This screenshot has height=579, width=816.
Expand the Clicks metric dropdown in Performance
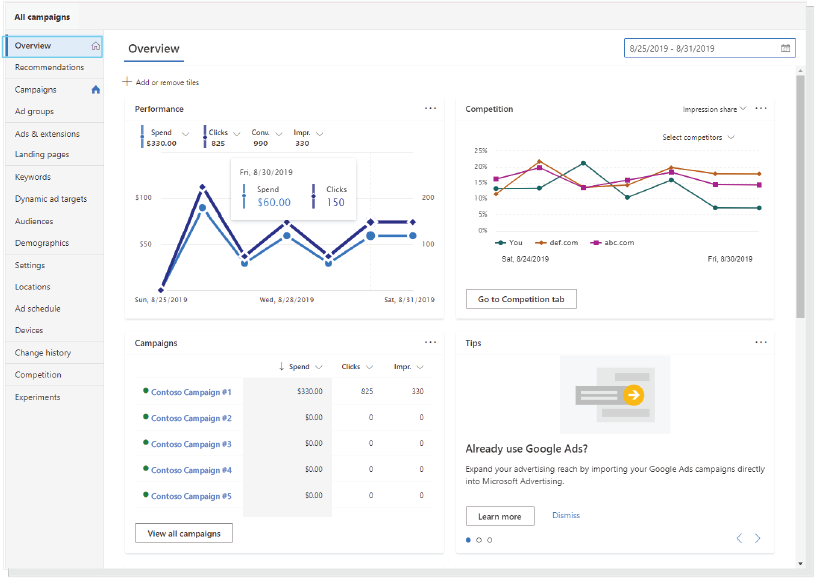pos(237,134)
